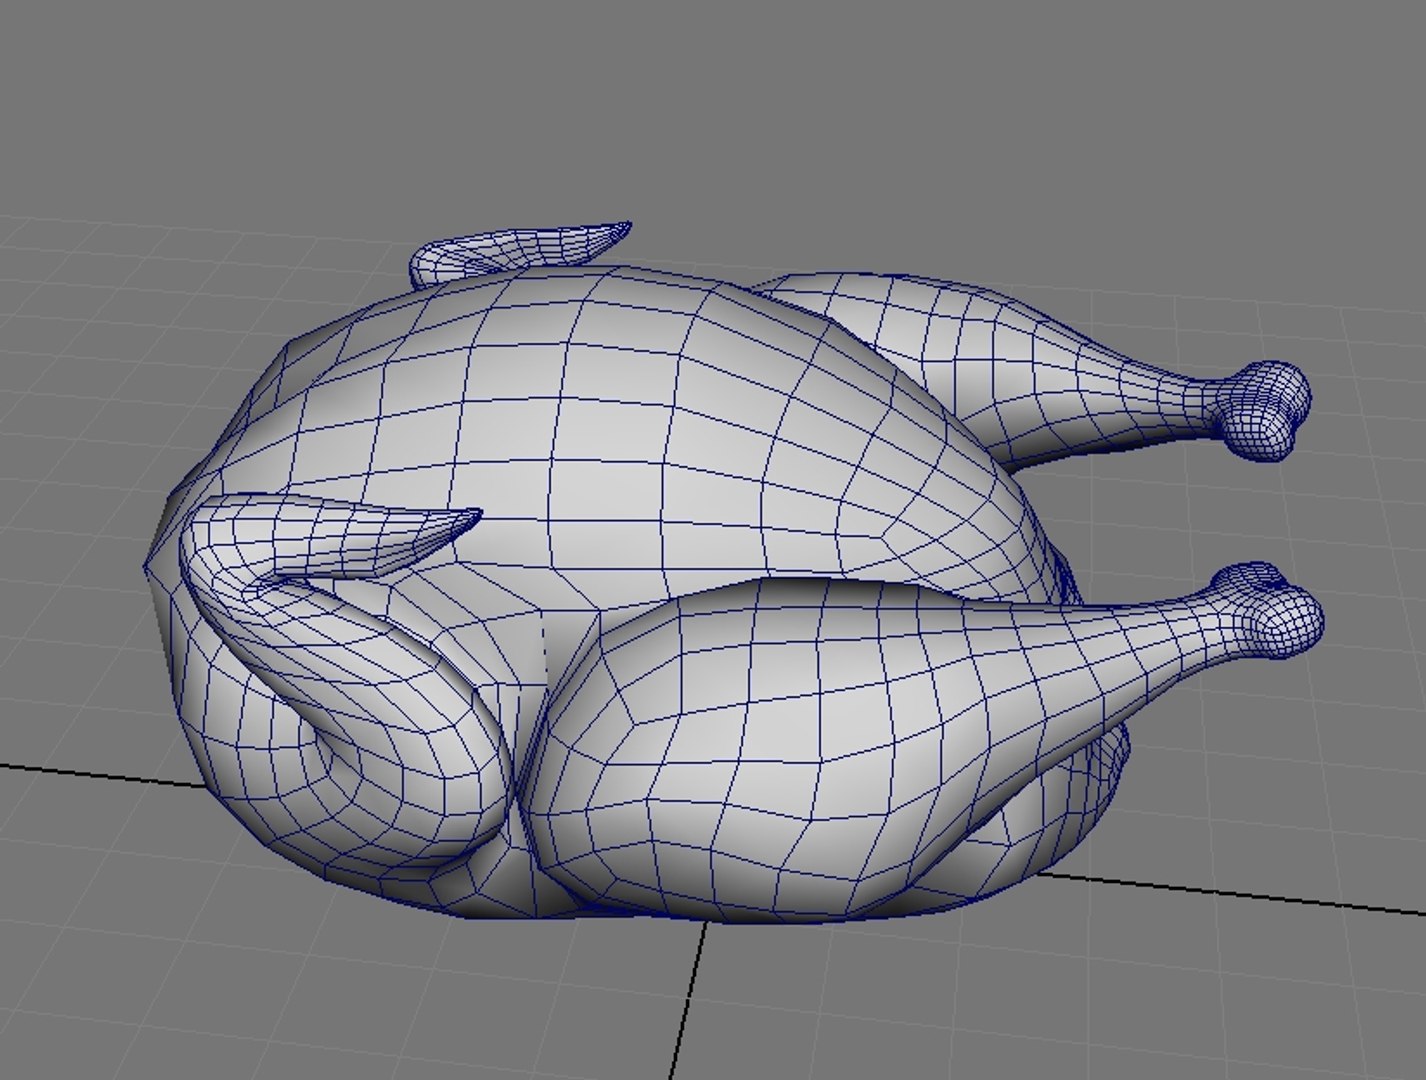
Task: Click the bone knob on the front drumstick
Action: (x=1268, y=611)
